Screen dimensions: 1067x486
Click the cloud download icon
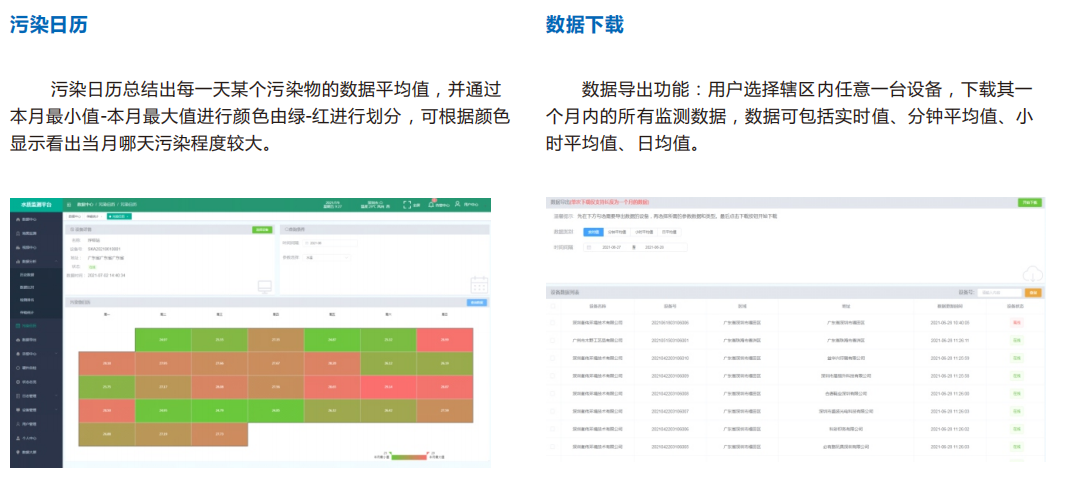(1033, 274)
